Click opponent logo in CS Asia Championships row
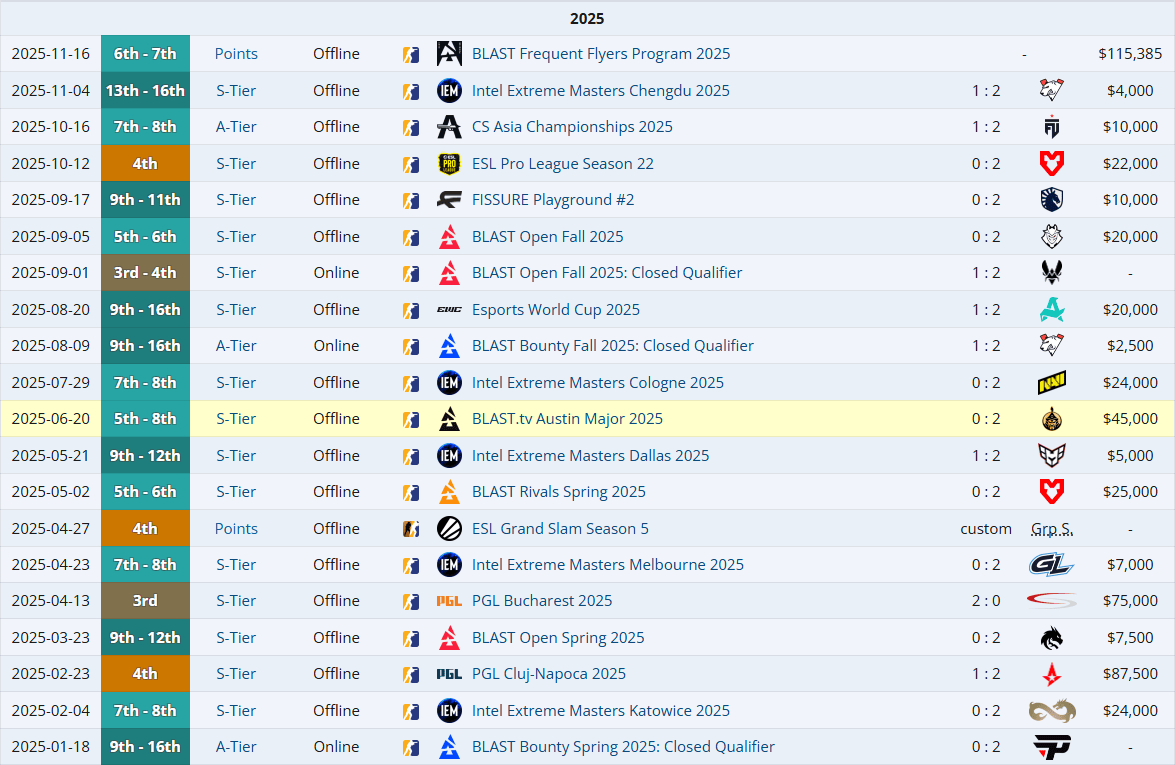Viewport: 1175px width, 765px height. (x=1051, y=127)
